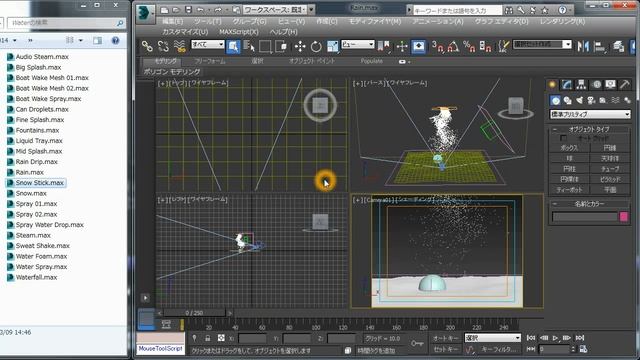Viewport: 640px width, 360px height.
Task: Click the 3ds Max application logo button
Action: tap(145, 13)
